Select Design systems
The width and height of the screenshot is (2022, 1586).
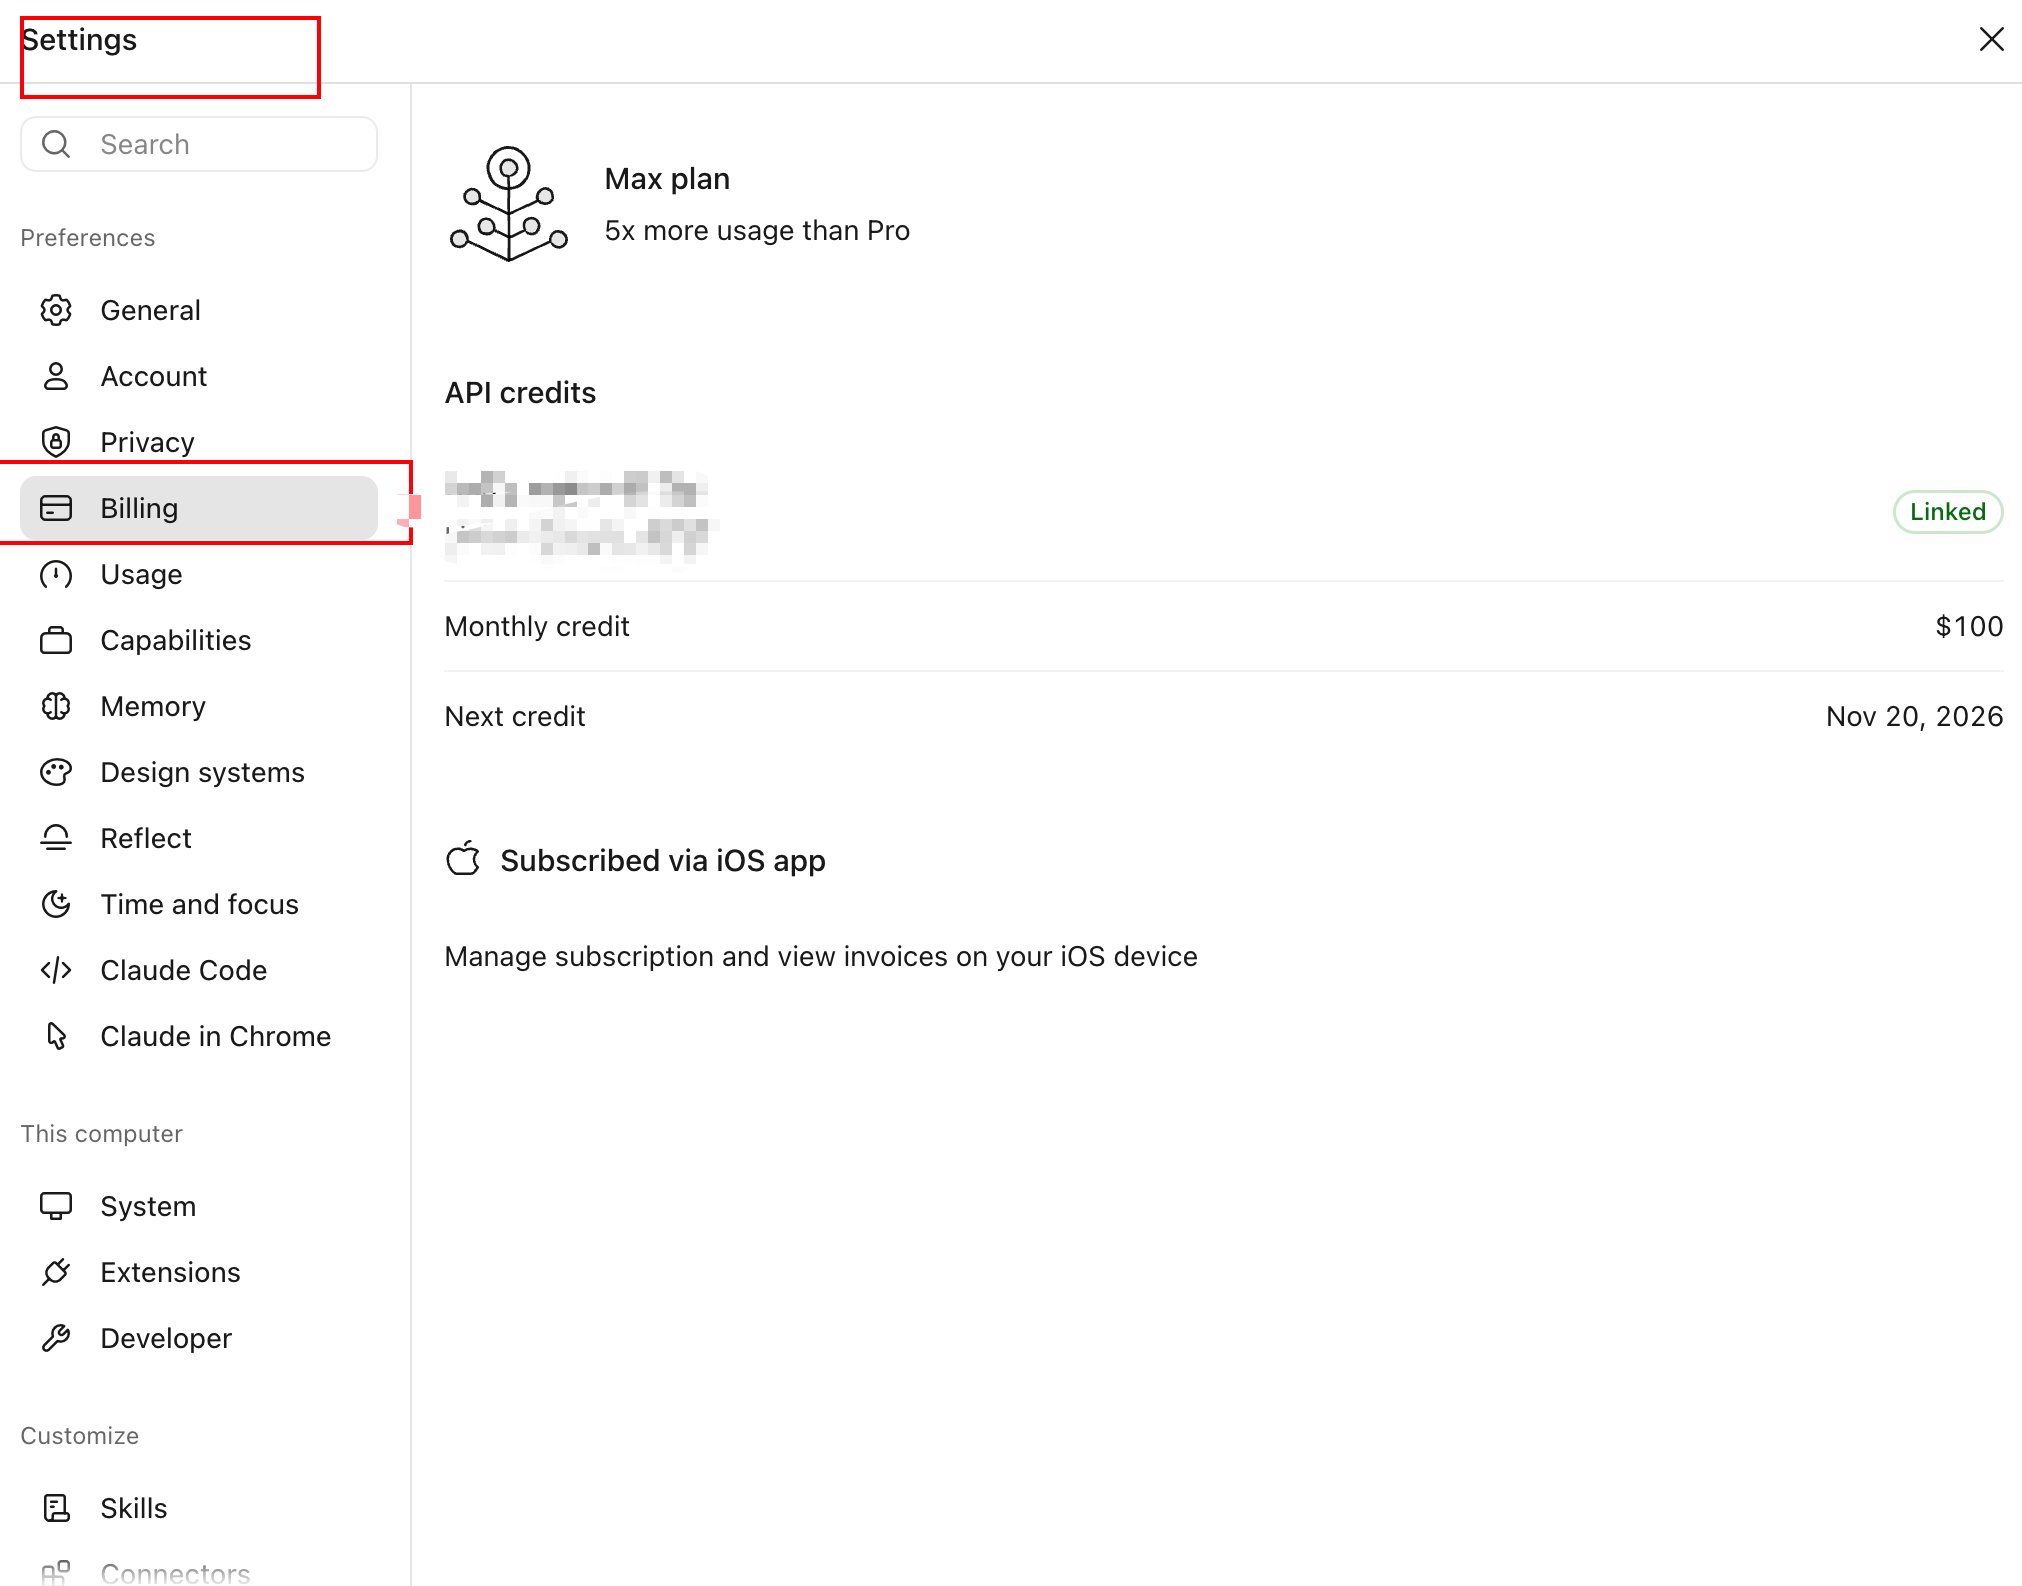(x=199, y=772)
